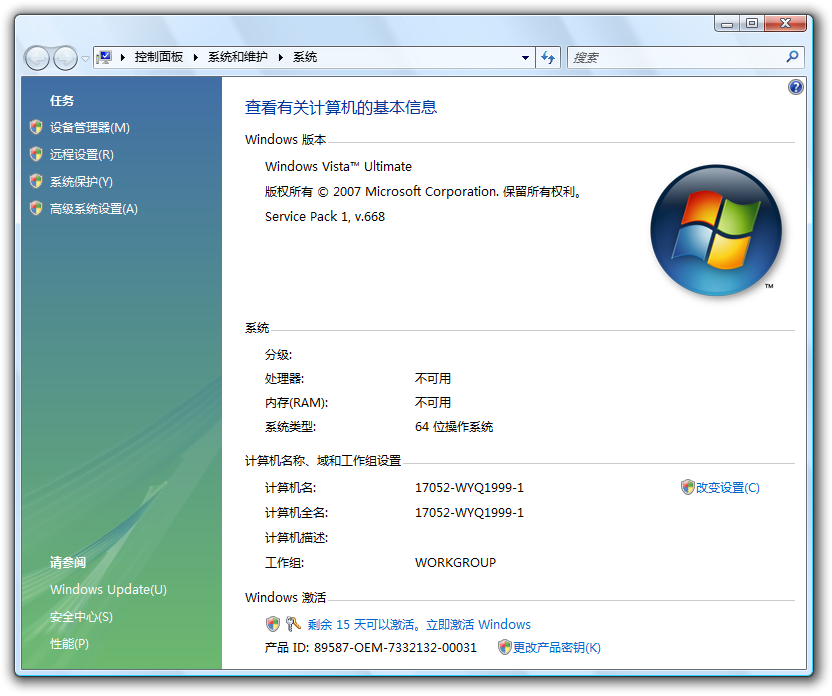Image resolution: width=832 pixels, height=696 pixels.
Task: Click the Windows Vista logo orb
Action: click(716, 230)
